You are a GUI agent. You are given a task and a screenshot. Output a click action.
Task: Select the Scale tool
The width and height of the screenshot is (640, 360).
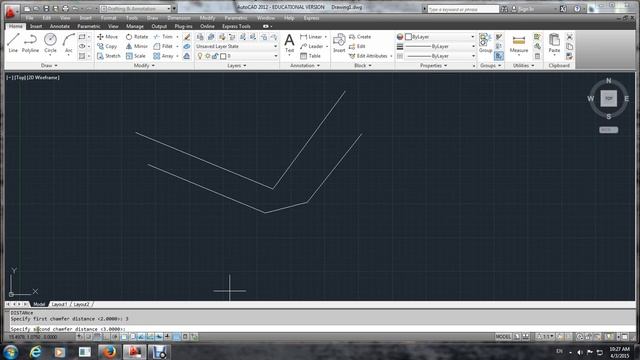(x=136, y=56)
